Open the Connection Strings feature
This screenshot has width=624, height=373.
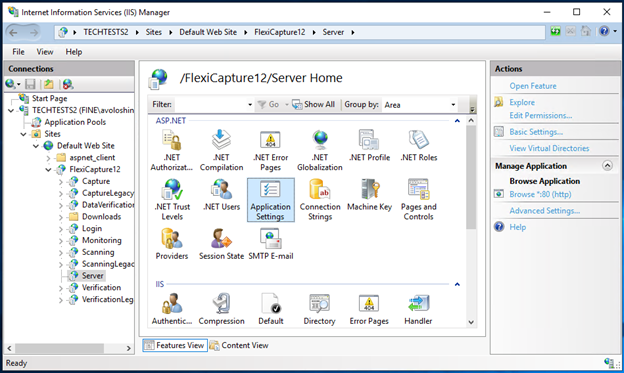point(320,199)
